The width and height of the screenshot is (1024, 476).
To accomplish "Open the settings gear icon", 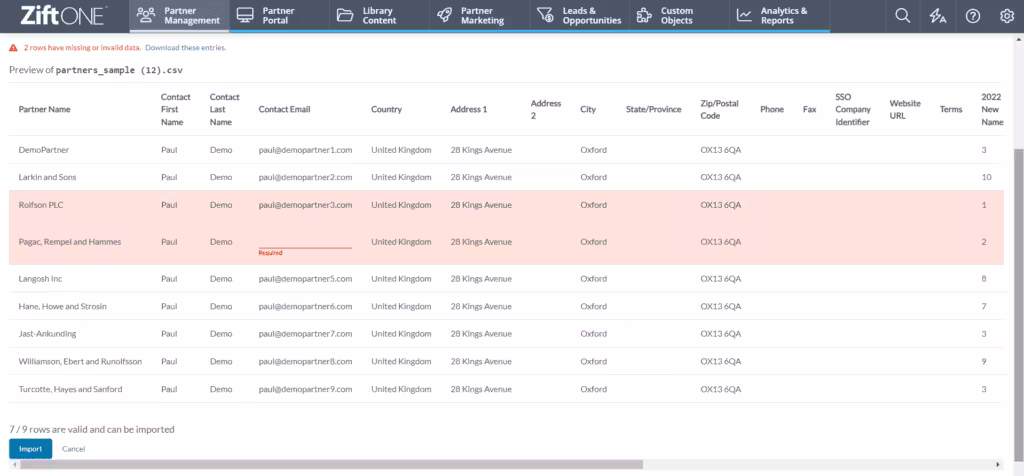I will click(x=1005, y=15).
